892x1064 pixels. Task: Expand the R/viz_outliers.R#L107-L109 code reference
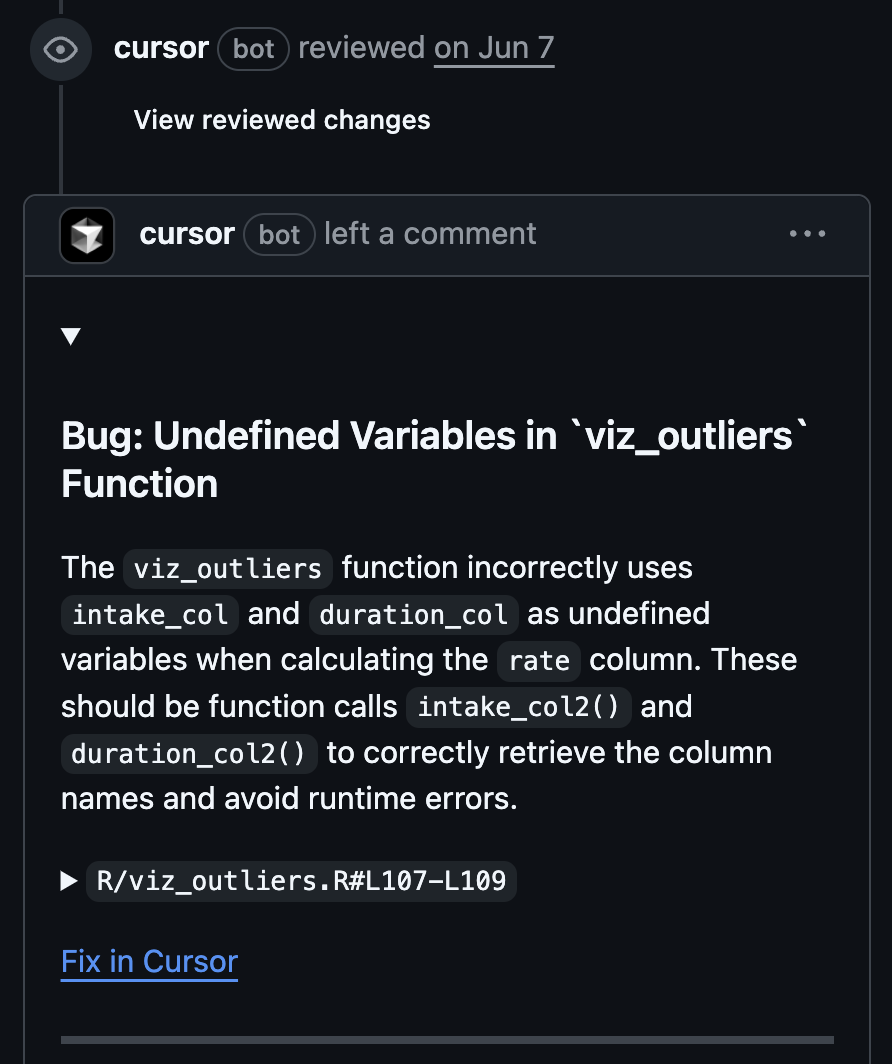click(x=301, y=881)
